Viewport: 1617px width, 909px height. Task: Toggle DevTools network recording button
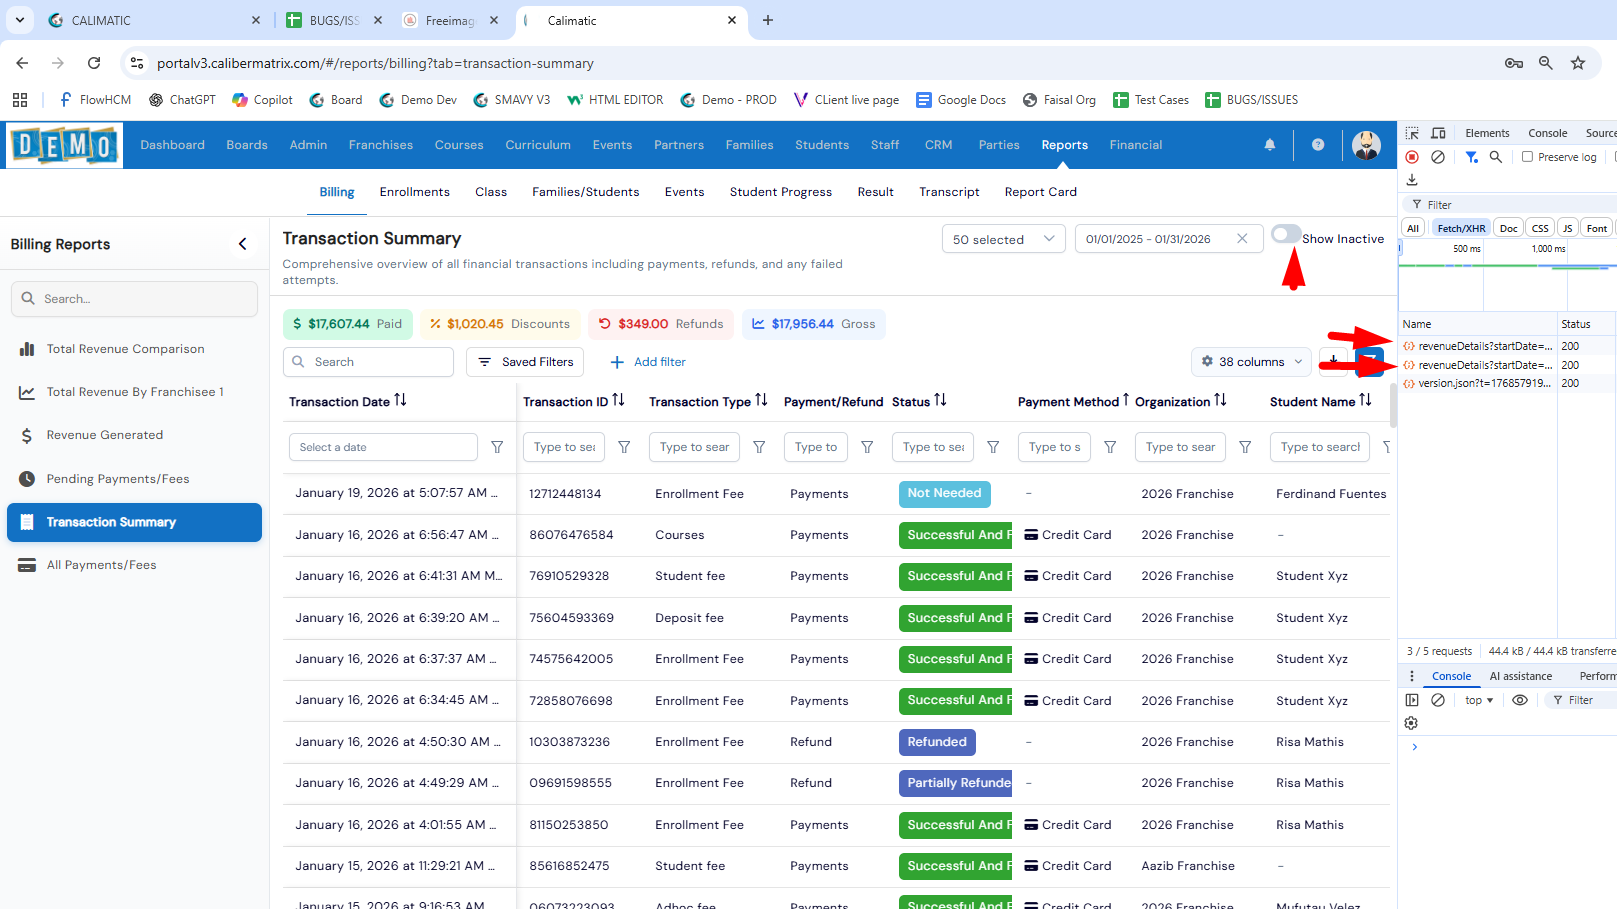(x=1412, y=157)
